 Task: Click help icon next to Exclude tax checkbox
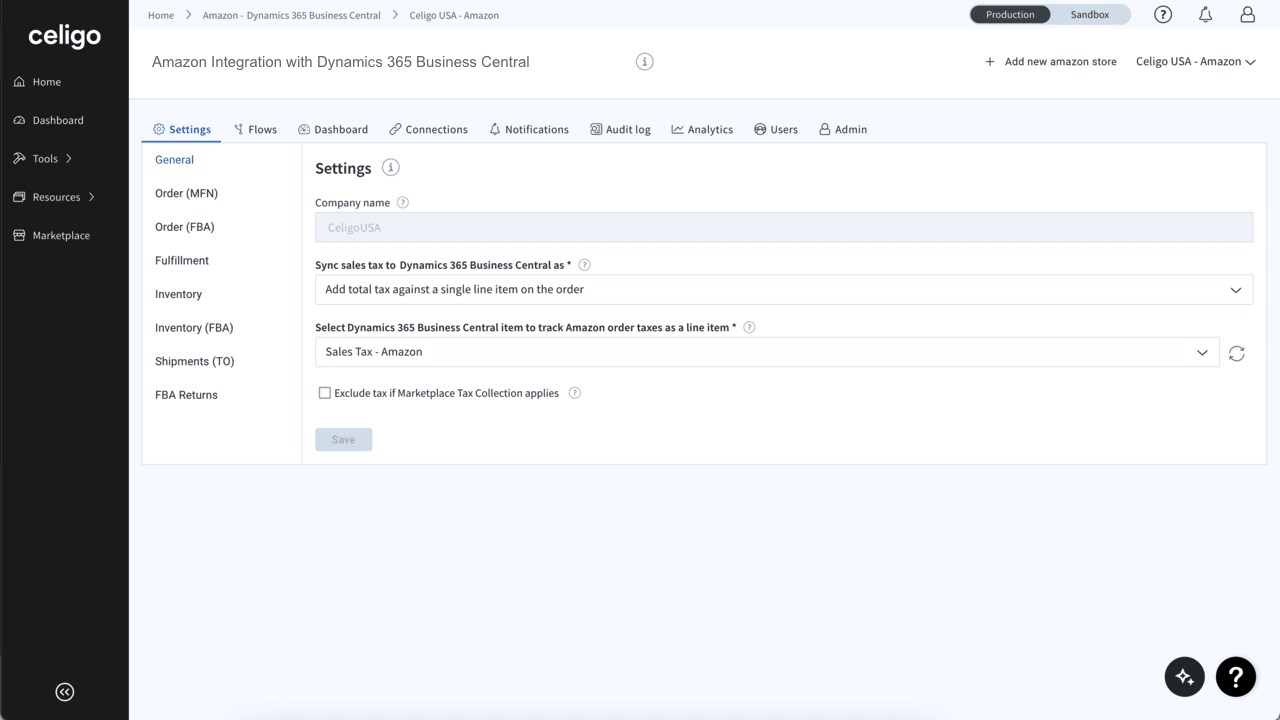click(575, 393)
